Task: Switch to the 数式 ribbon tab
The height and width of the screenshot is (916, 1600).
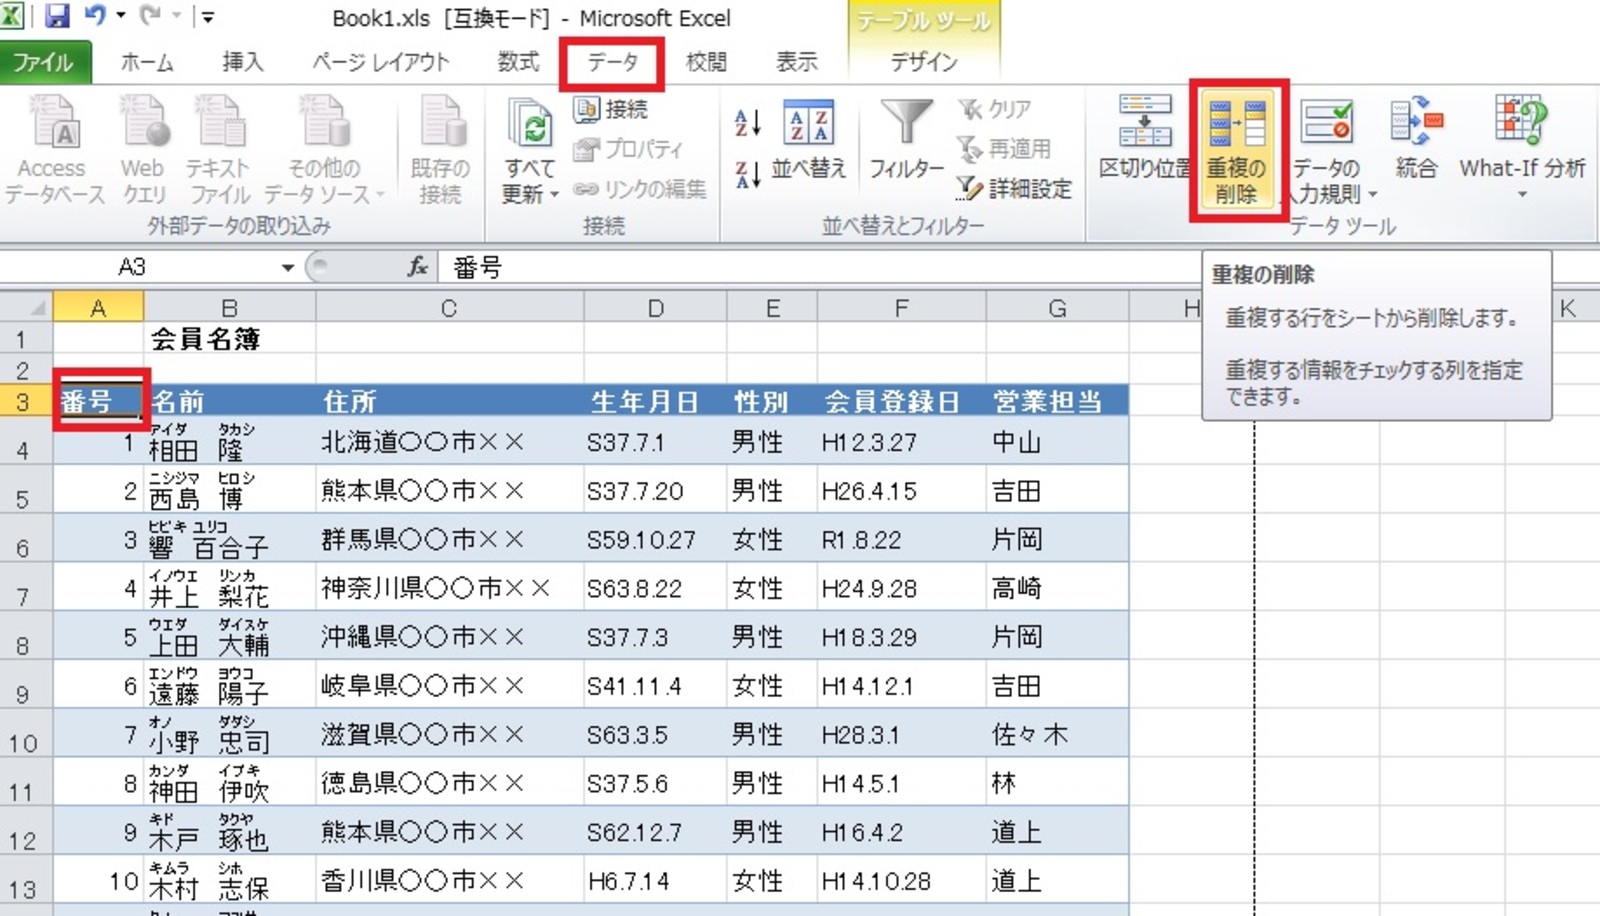Action: pos(518,62)
